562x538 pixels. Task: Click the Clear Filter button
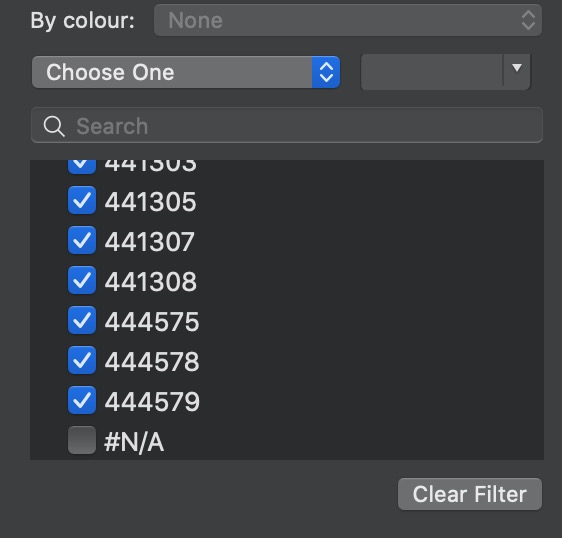tap(470, 494)
